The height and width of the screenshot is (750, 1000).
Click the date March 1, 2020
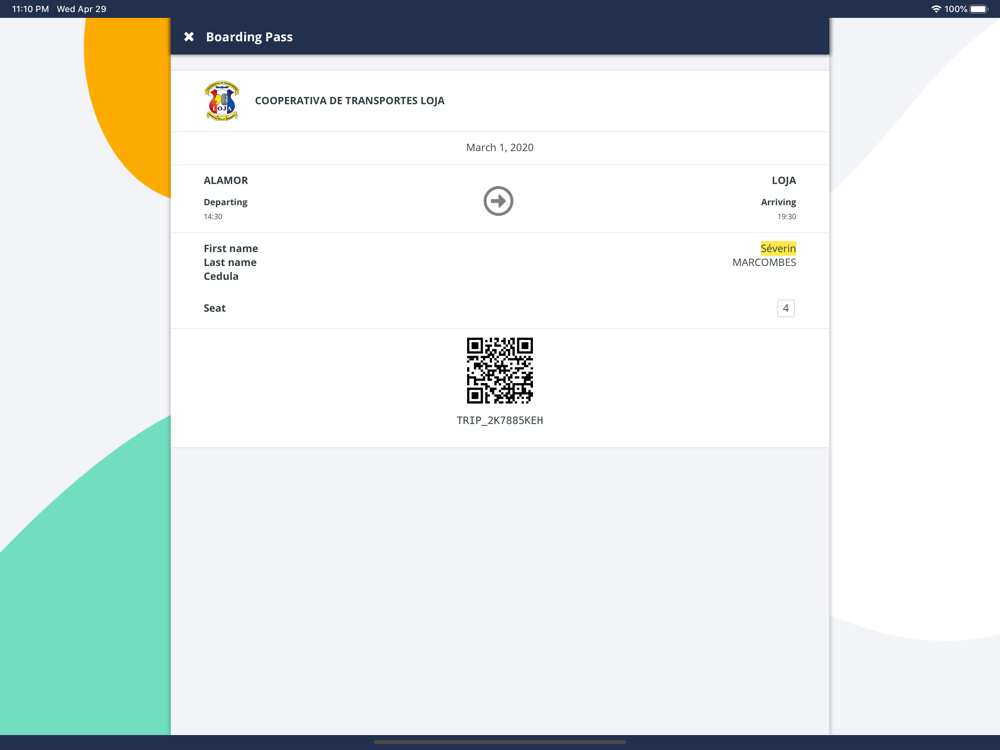[500, 147]
